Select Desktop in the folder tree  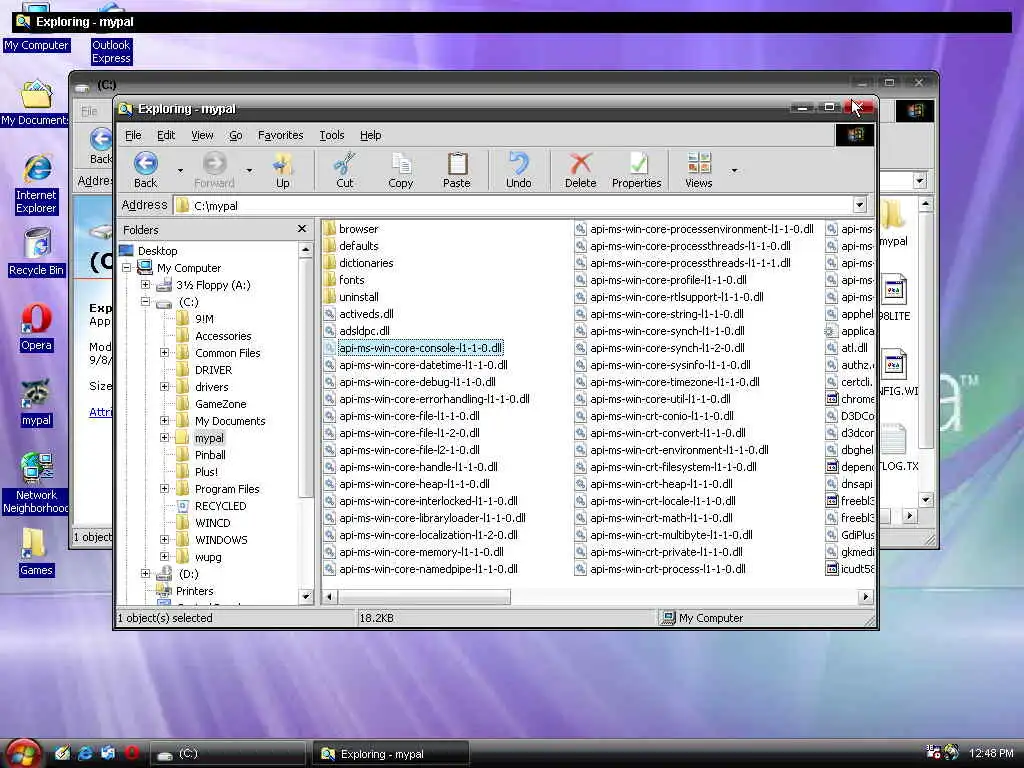click(157, 251)
